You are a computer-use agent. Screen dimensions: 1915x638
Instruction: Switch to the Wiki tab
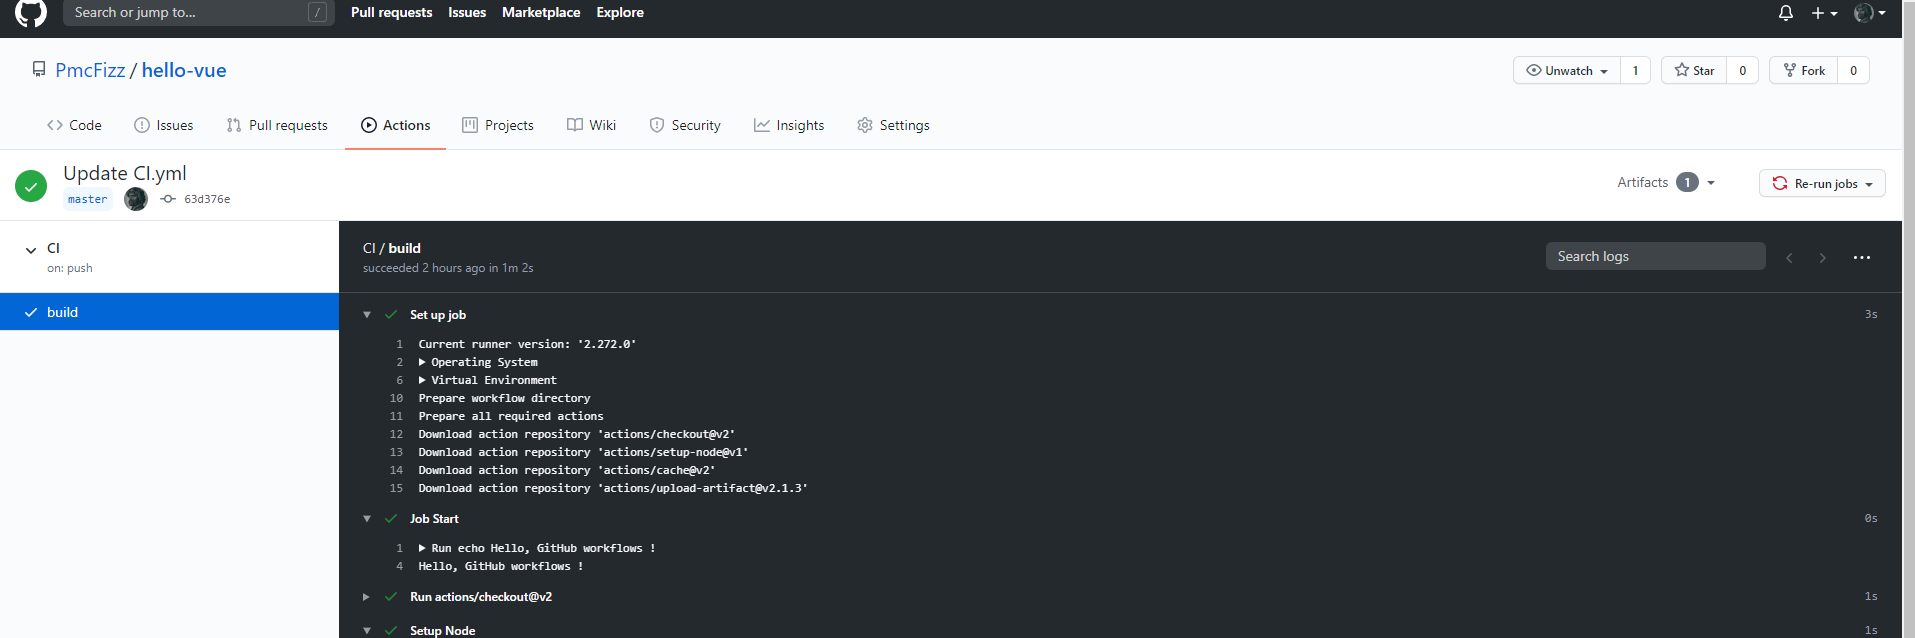click(591, 125)
